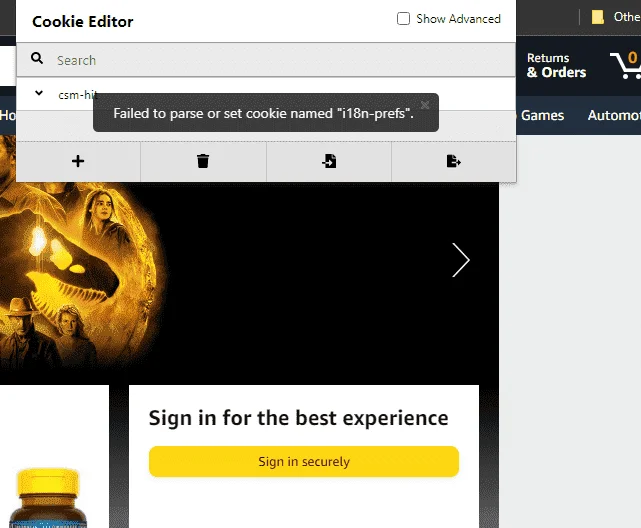Screen dimensions: 641x528
Task: Click the search magnifier icon in Cookie Editor
Action: (x=37, y=58)
